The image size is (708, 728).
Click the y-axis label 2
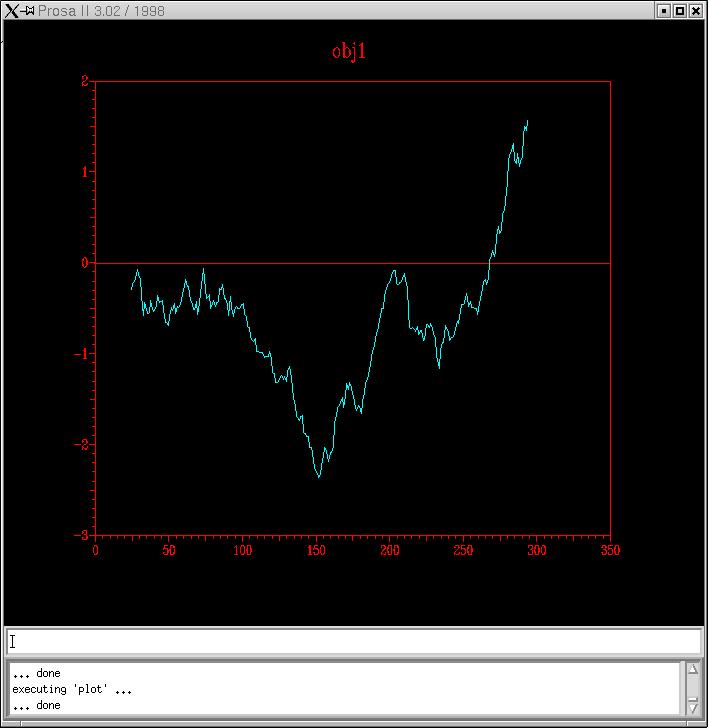click(84, 81)
